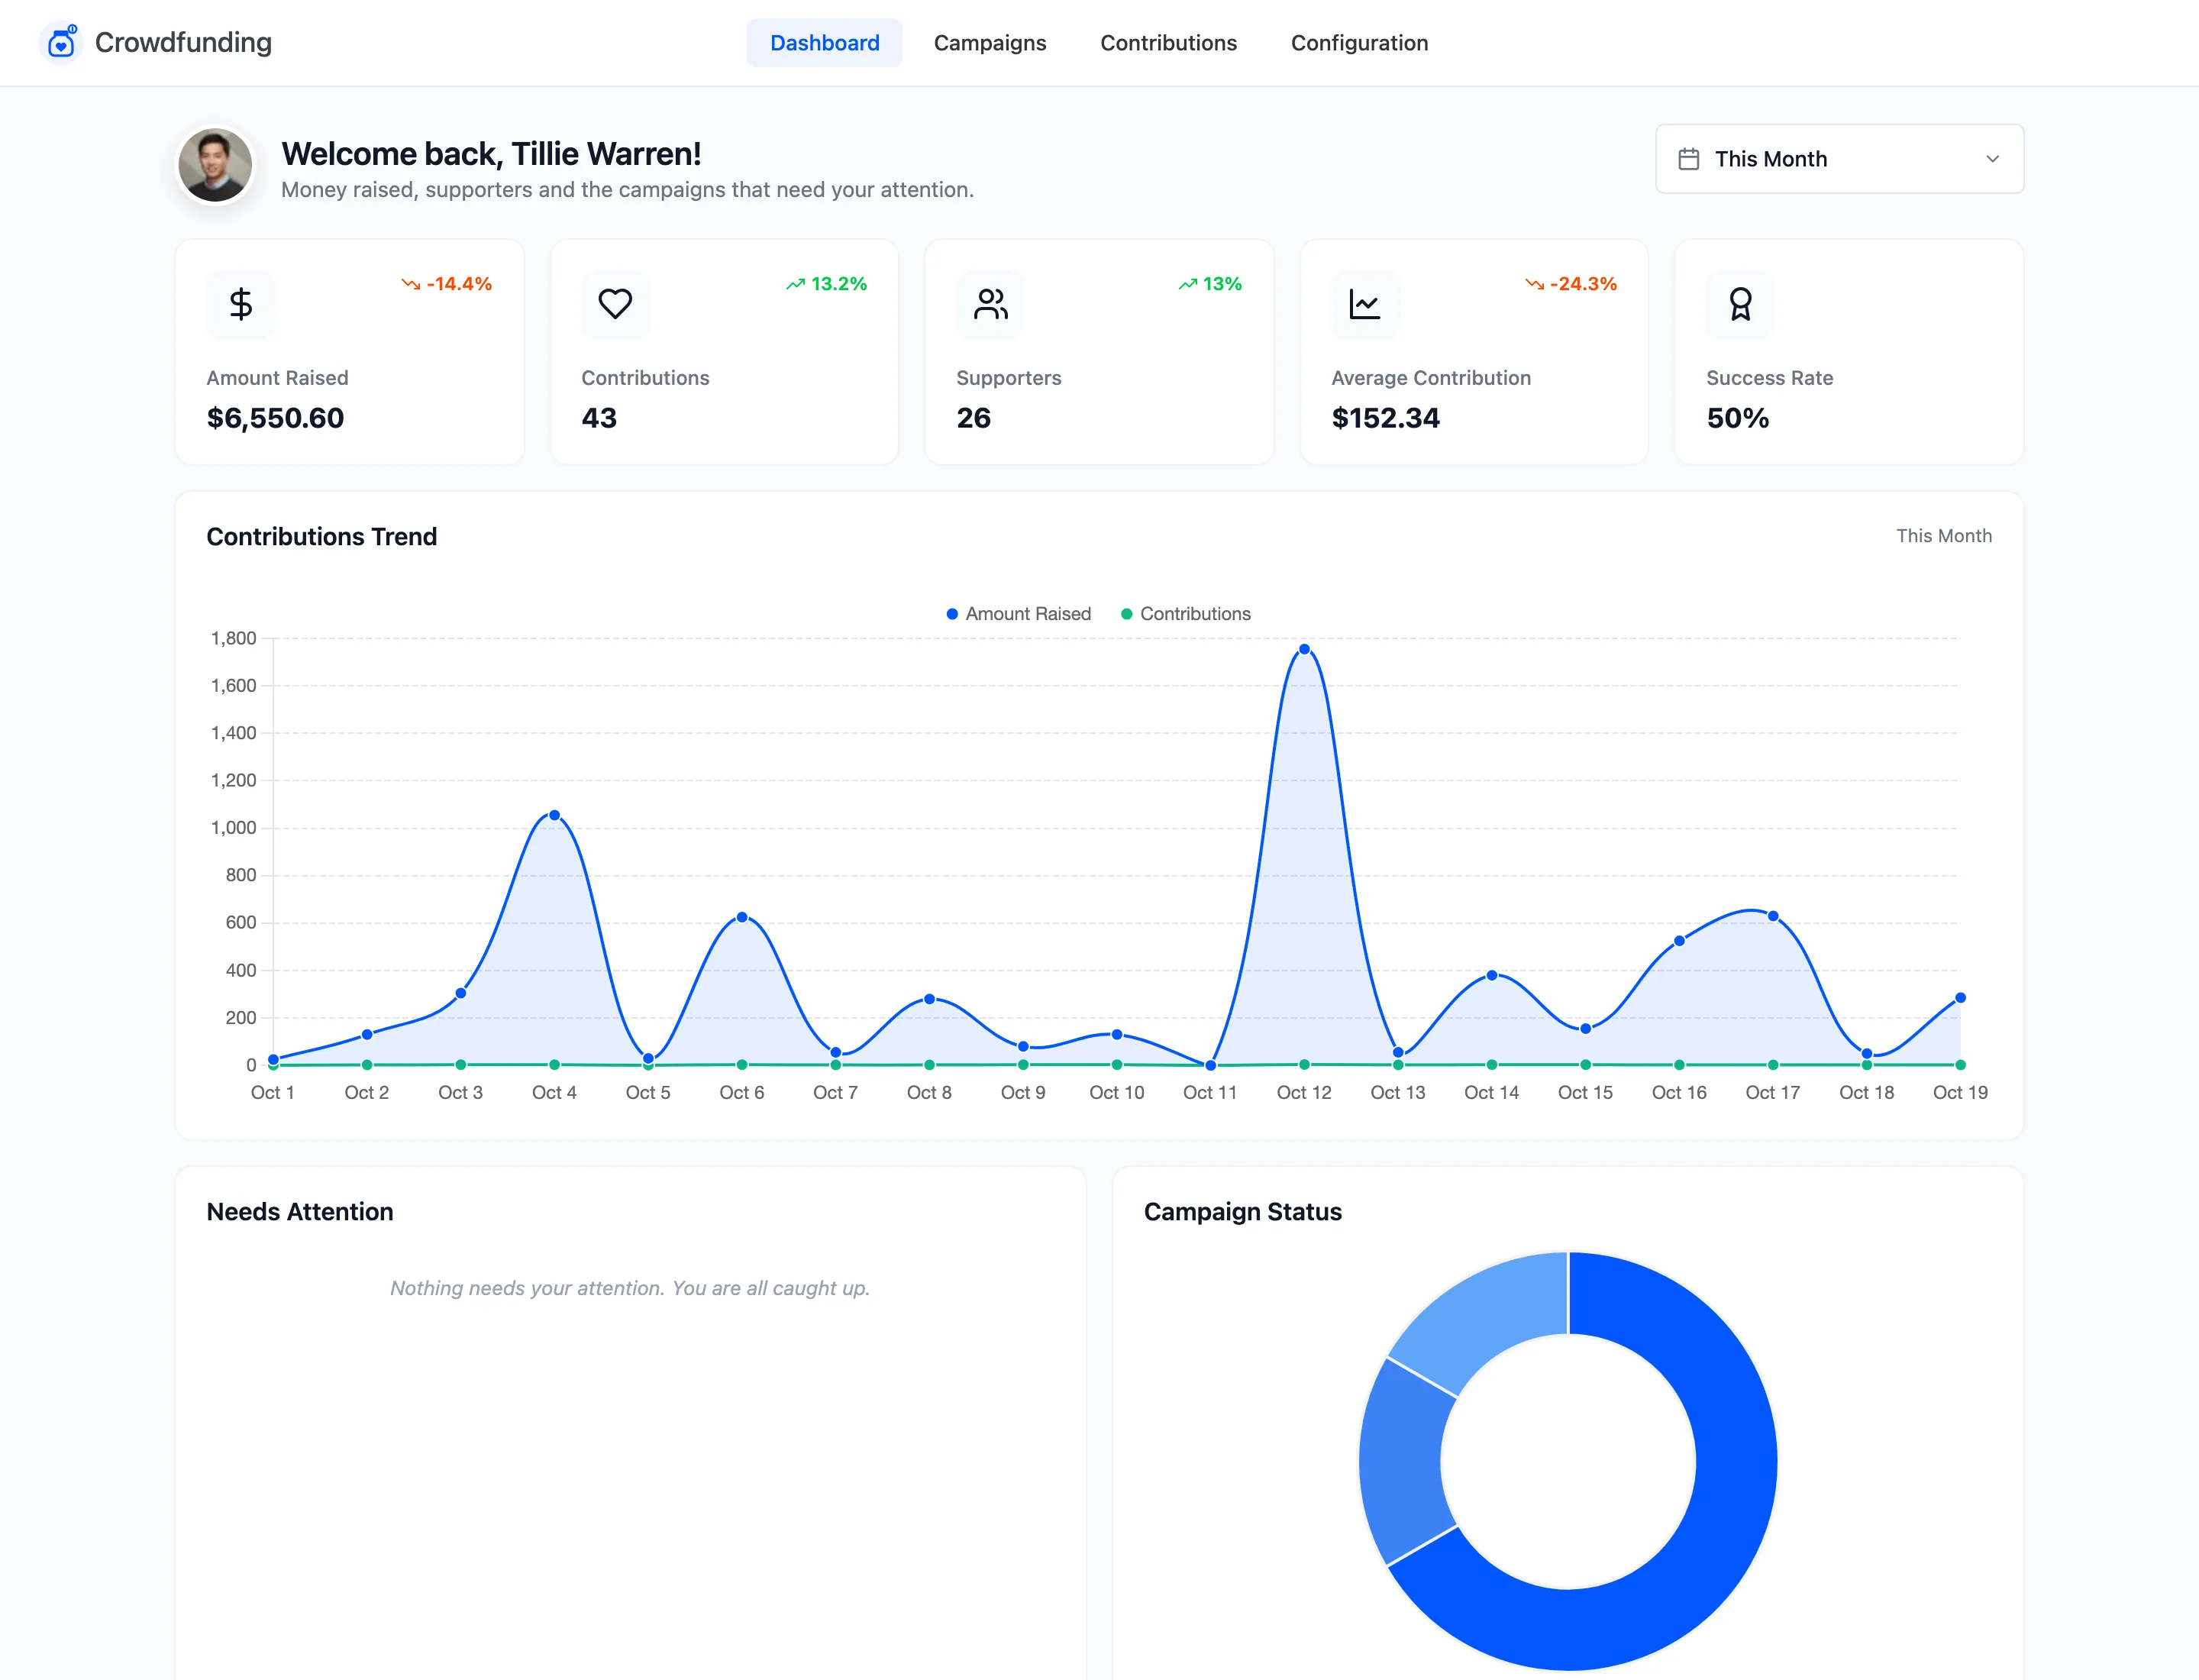Click the downward trend arrow beside -24.3%

[x=1534, y=284]
